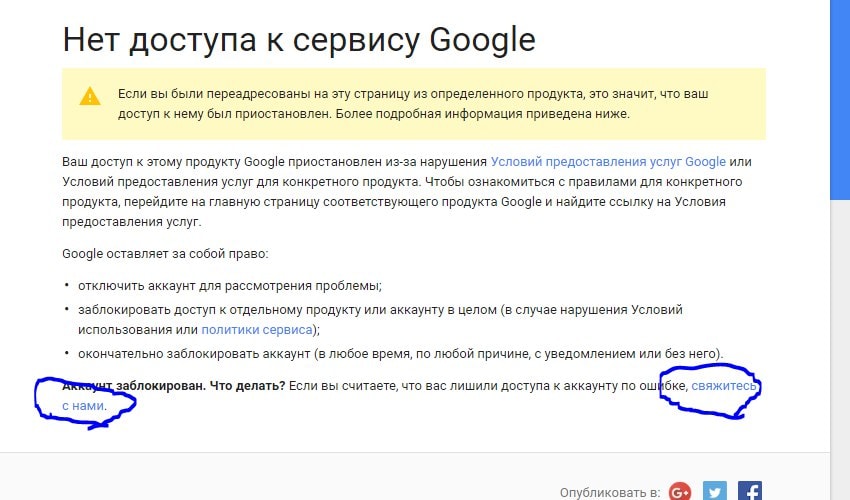Screen dimensions: 850x500
Task: Click the yellow warning triangle icon
Action: [90, 97]
